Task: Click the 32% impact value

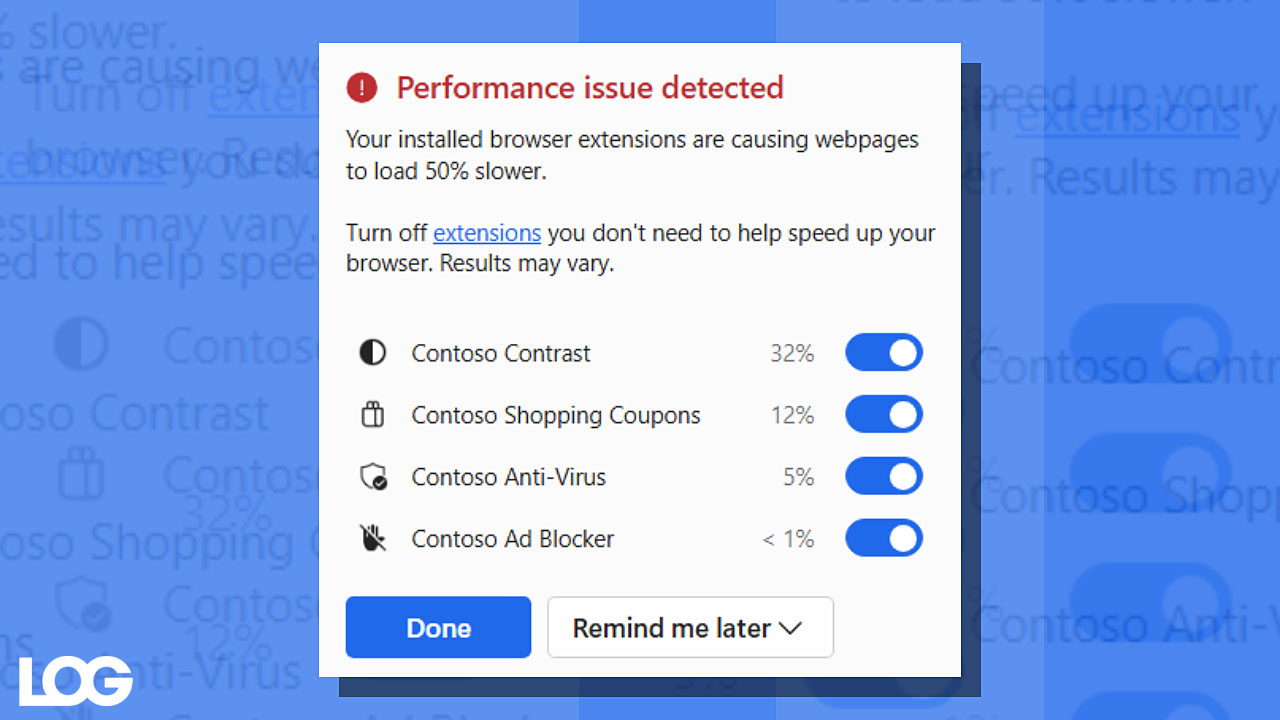Action: click(x=792, y=353)
